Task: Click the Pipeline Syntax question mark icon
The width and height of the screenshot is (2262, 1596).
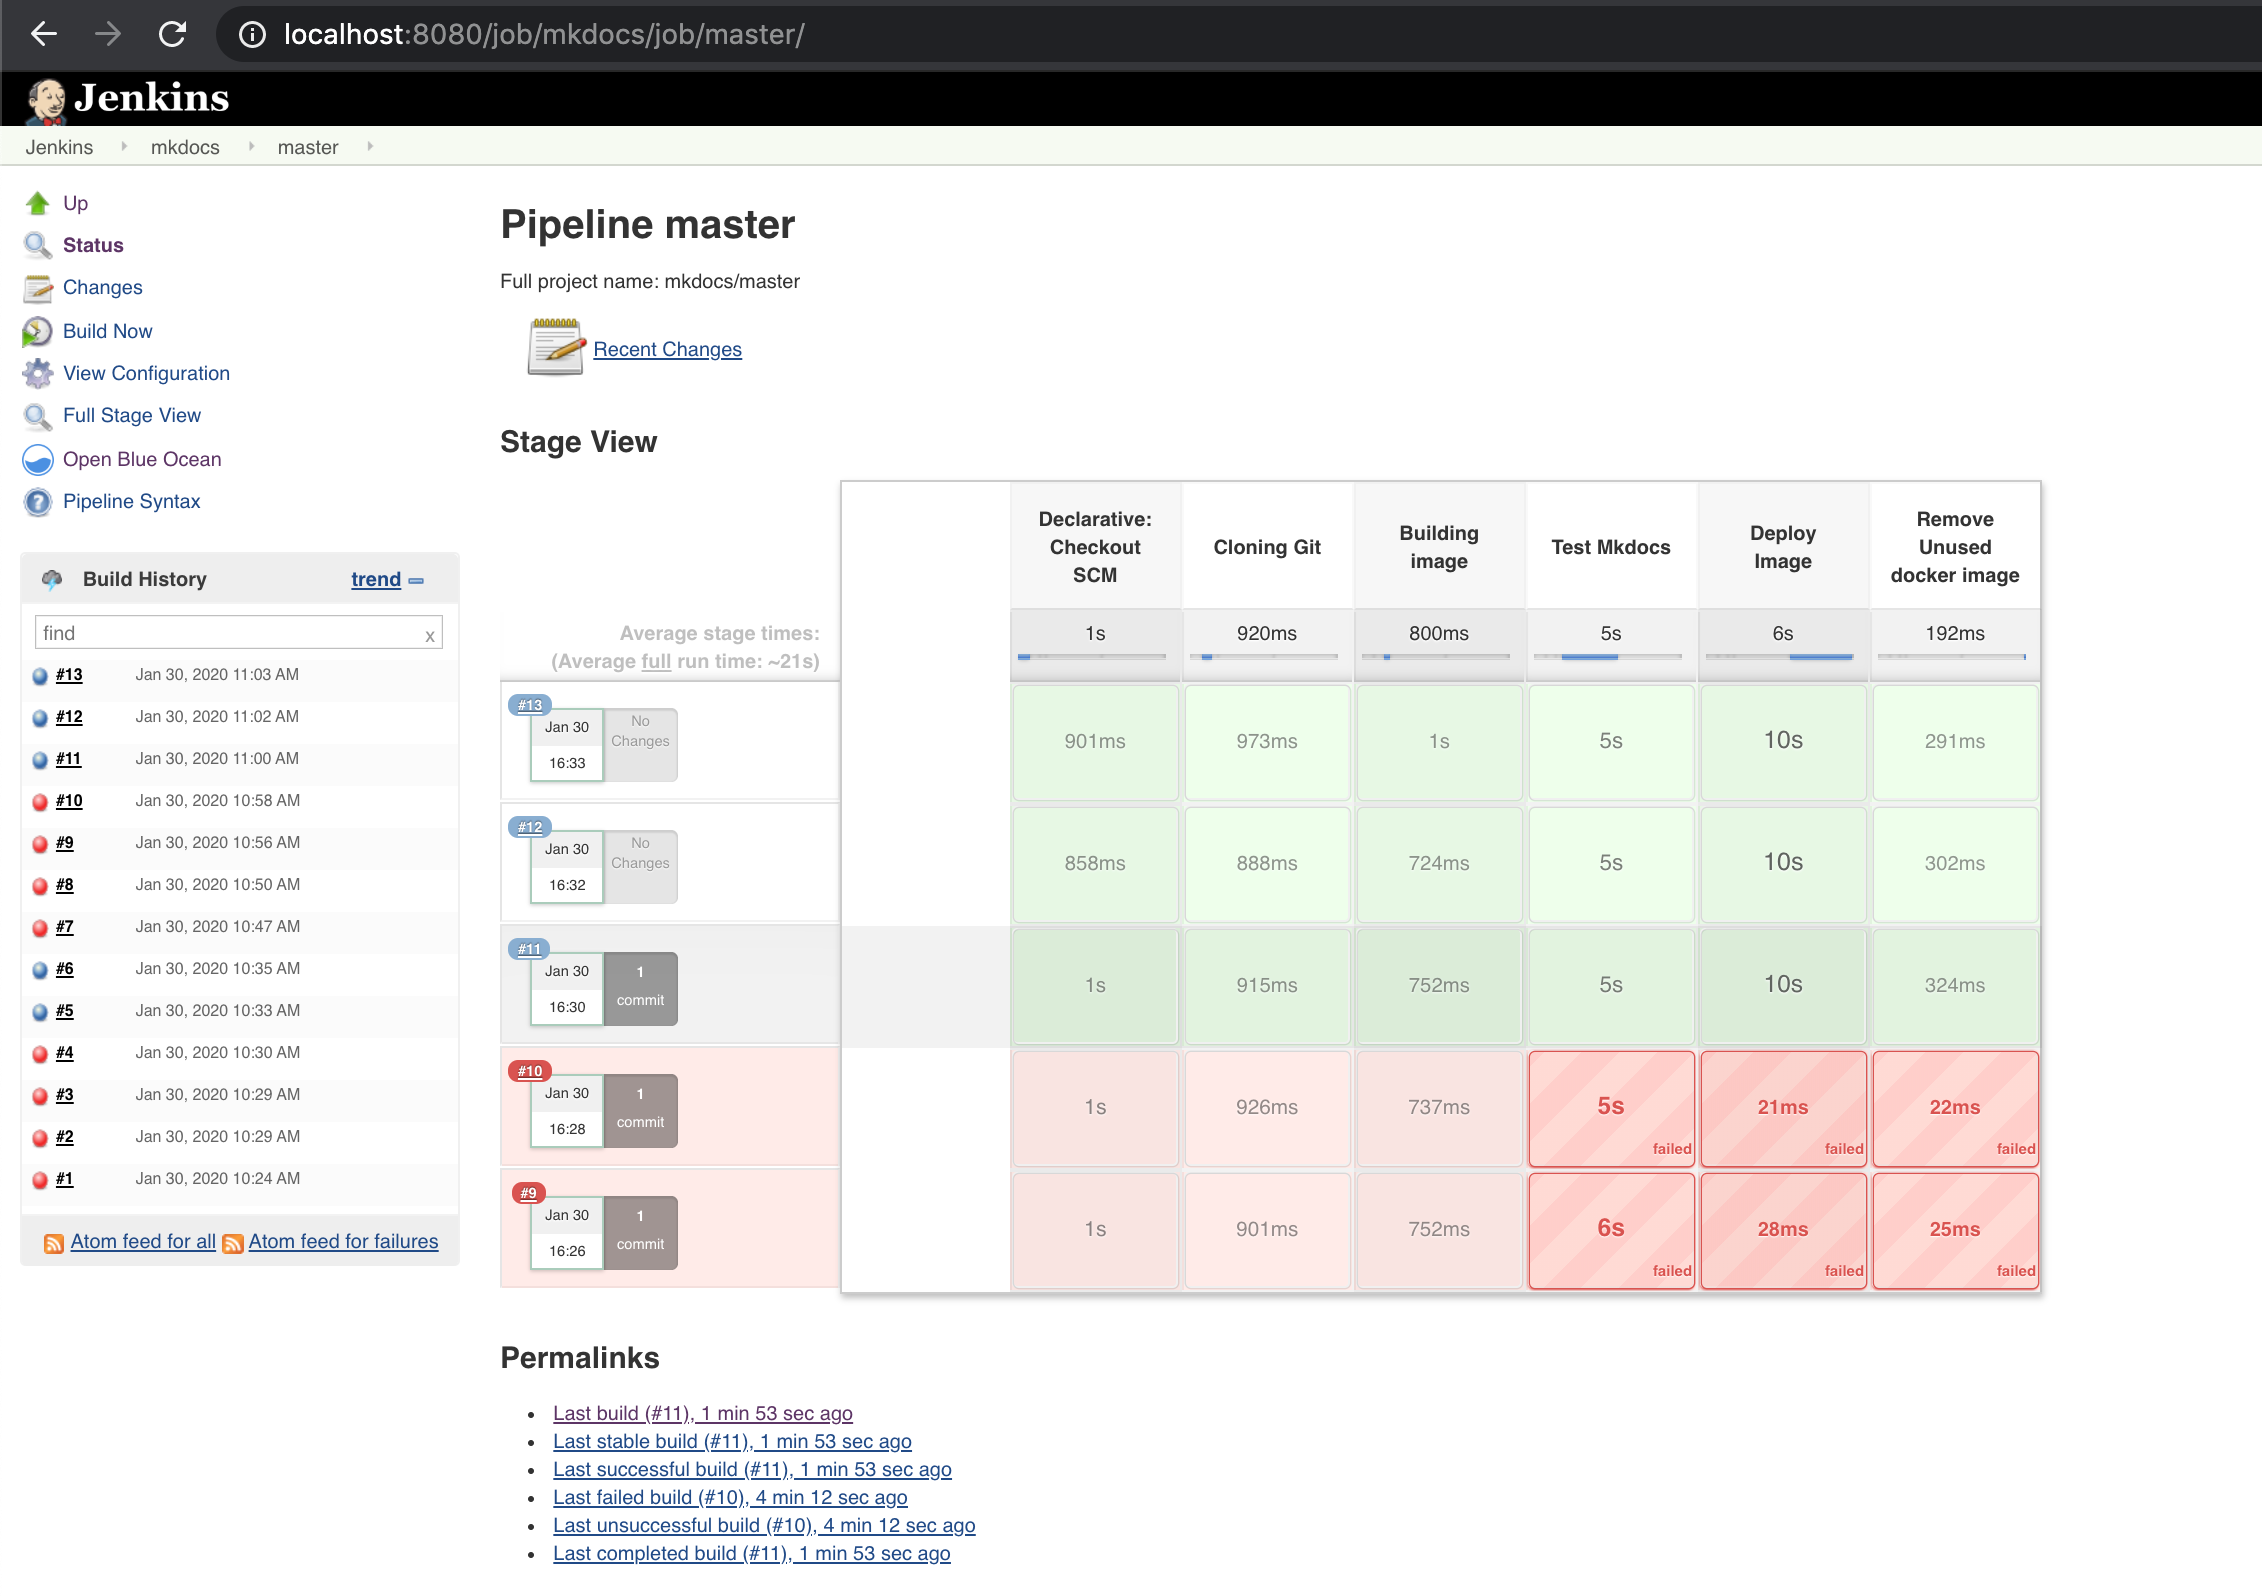Action: [x=37, y=501]
